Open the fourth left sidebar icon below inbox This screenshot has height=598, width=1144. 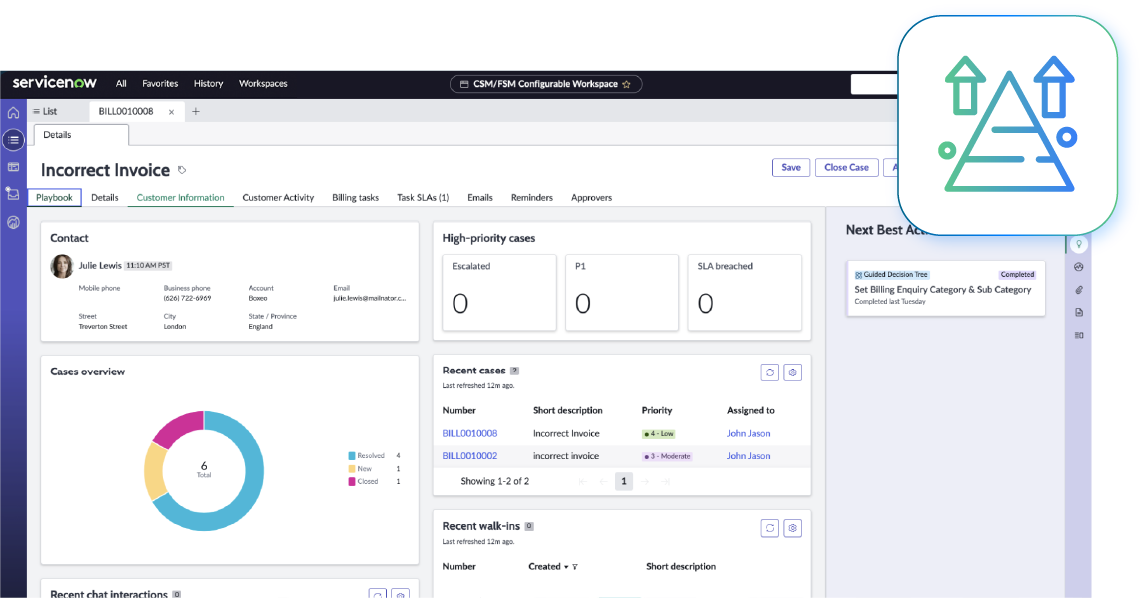click(x=13, y=194)
